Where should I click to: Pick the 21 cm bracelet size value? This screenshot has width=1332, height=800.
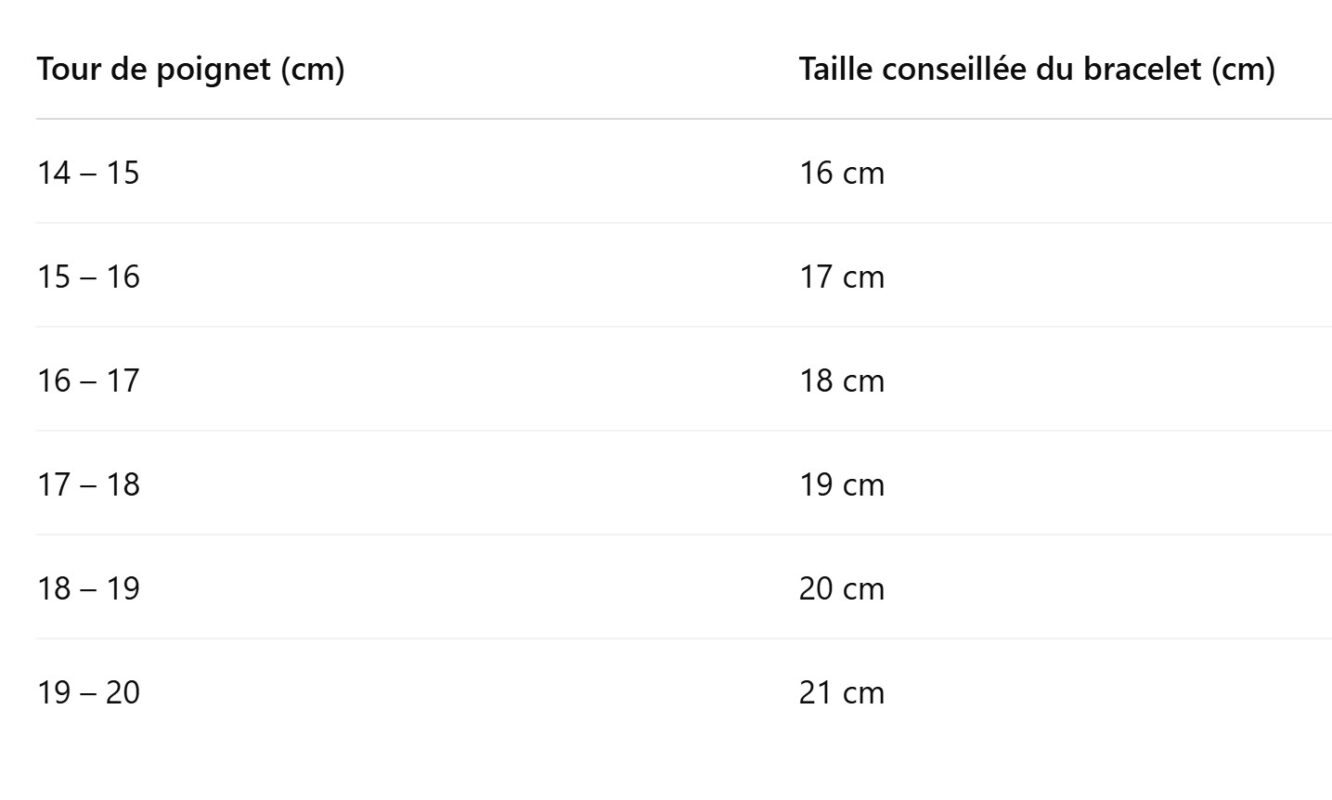tap(842, 693)
